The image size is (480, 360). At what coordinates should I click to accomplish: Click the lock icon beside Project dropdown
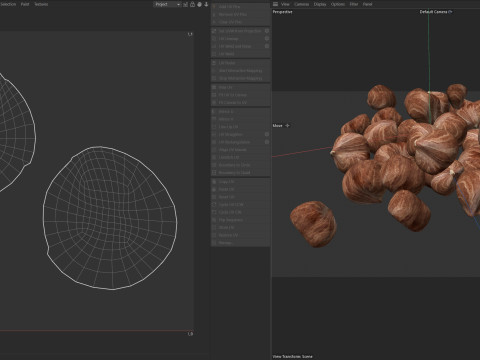192,4
